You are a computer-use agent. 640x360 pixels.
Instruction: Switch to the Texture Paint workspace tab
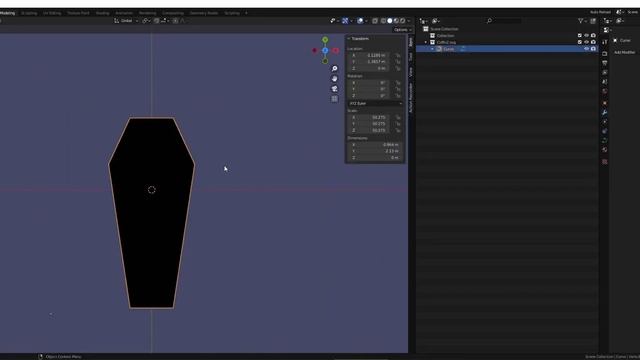point(78,13)
